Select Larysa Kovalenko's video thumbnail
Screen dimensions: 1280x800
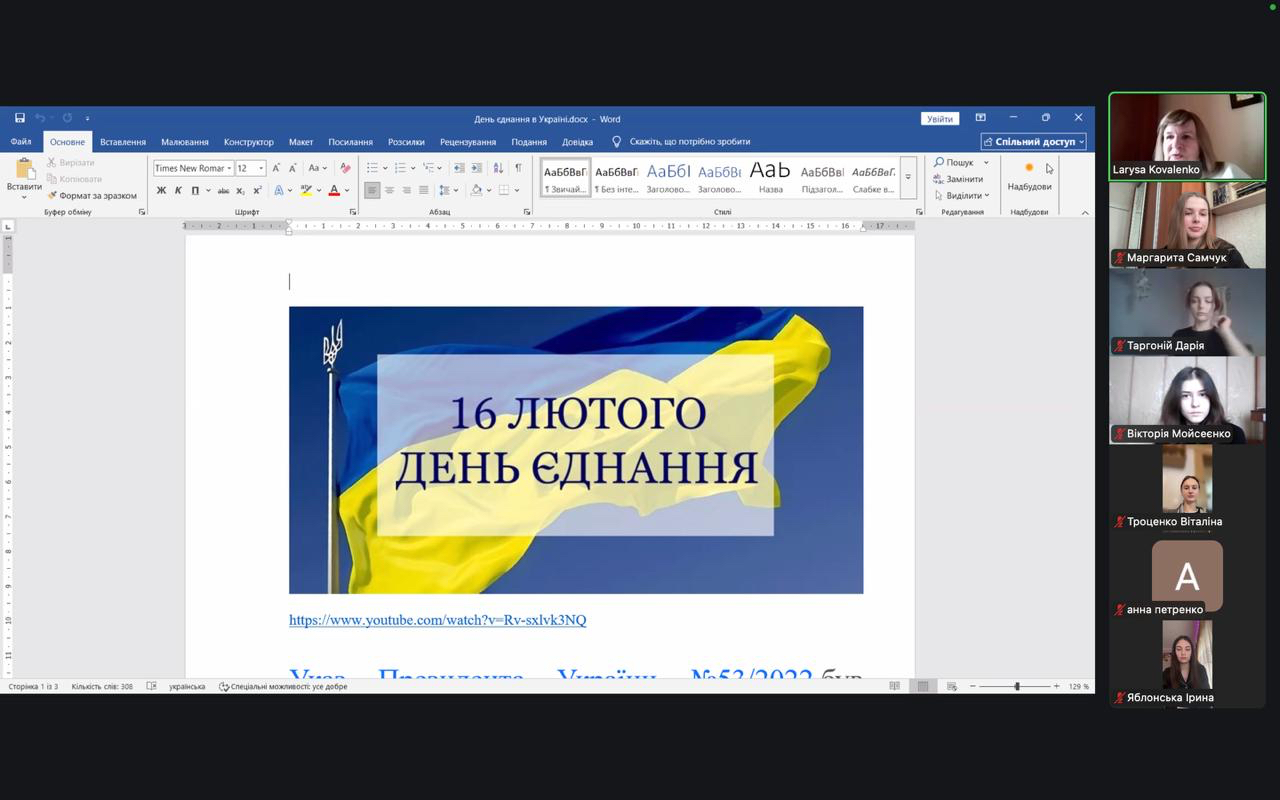point(1186,137)
